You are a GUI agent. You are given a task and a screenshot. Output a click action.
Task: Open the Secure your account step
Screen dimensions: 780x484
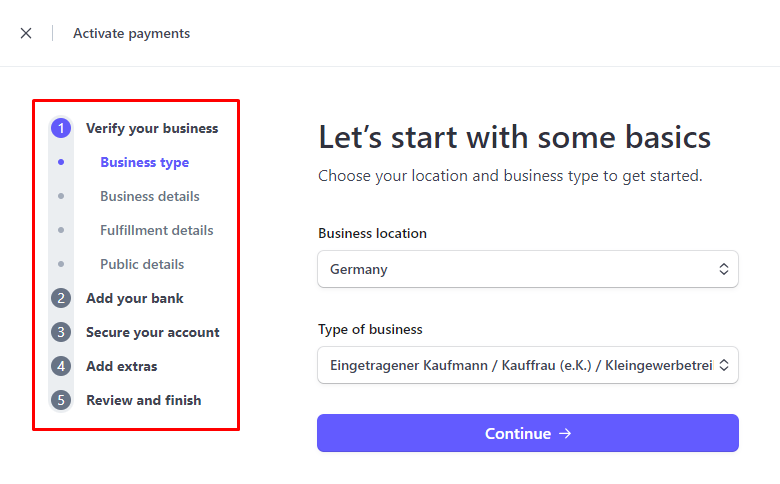pyautogui.click(x=153, y=332)
